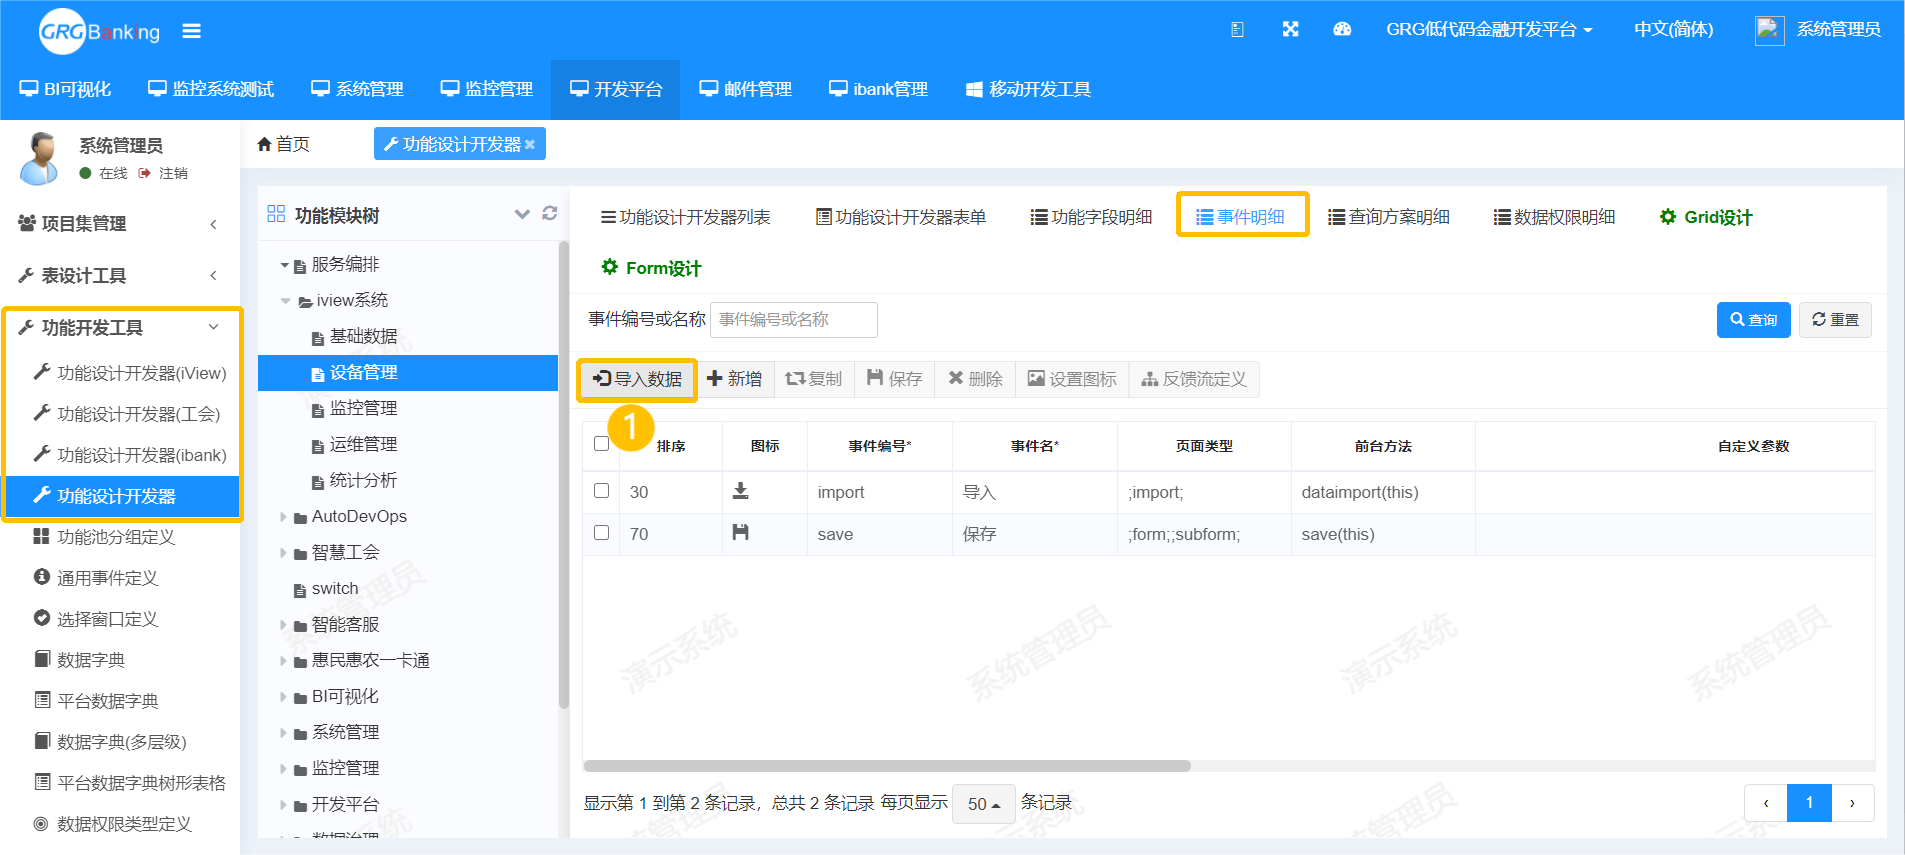The height and width of the screenshot is (855, 1905).
Task: Go to next page arrow in pagination
Action: pyautogui.click(x=1852, y=803)
